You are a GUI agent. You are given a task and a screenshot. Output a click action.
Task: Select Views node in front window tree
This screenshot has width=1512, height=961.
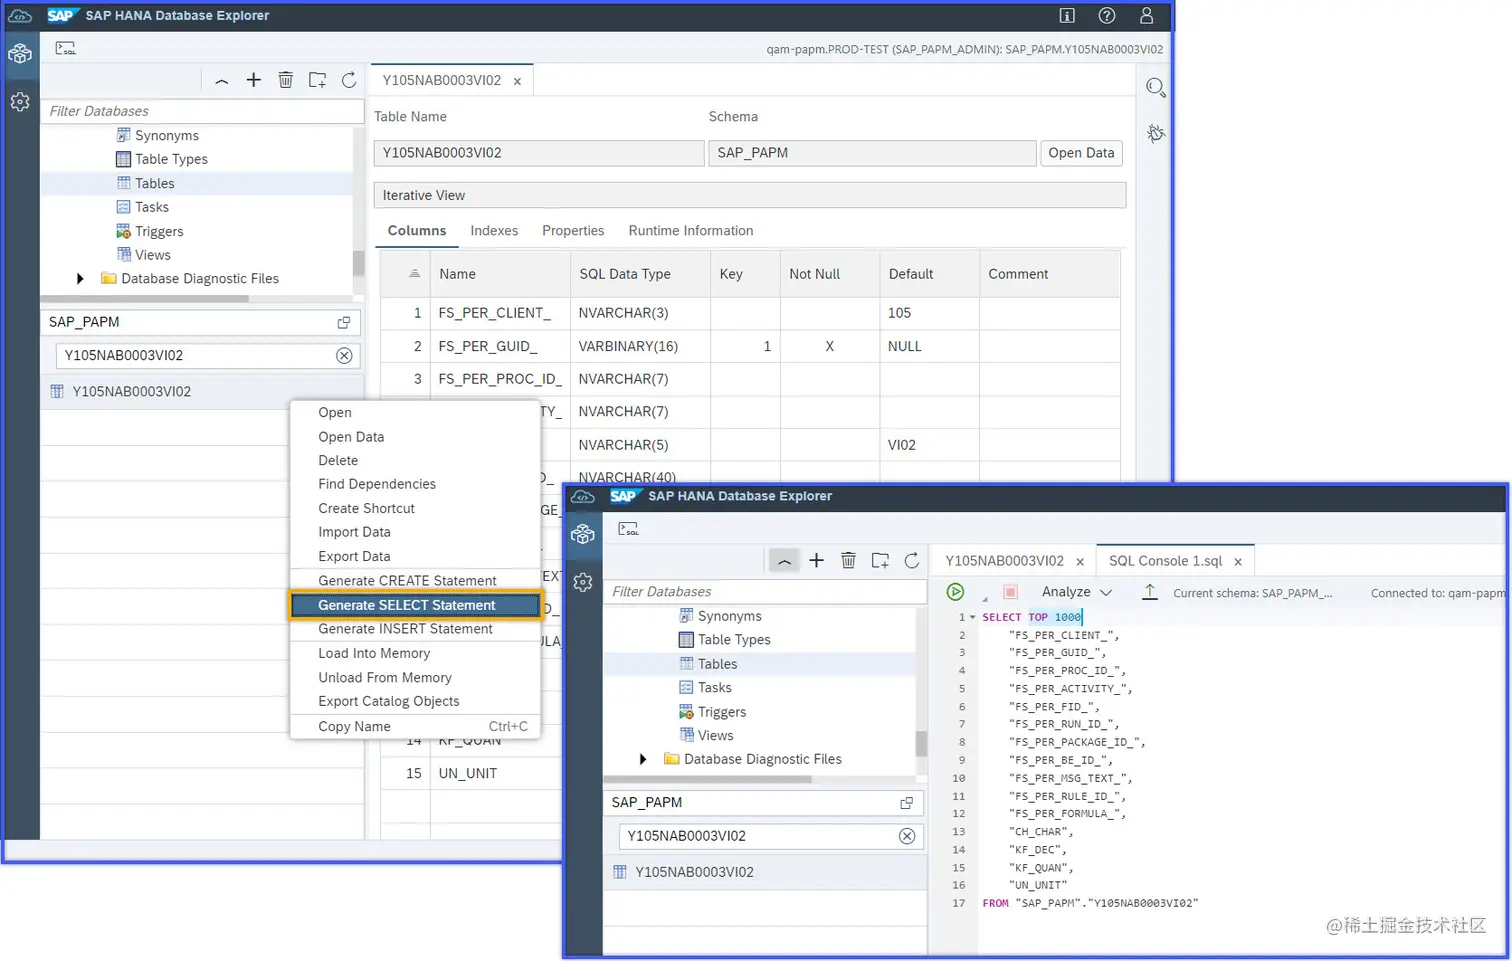tap(715, 736)
